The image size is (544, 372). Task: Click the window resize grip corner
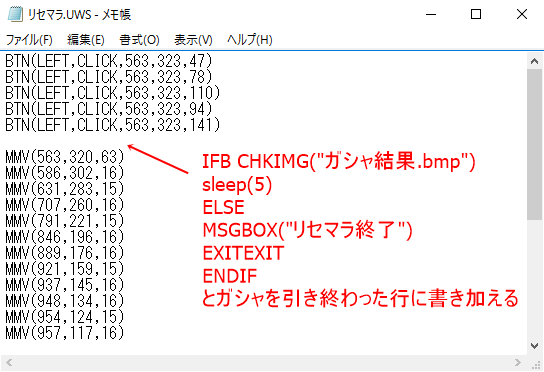536,364
